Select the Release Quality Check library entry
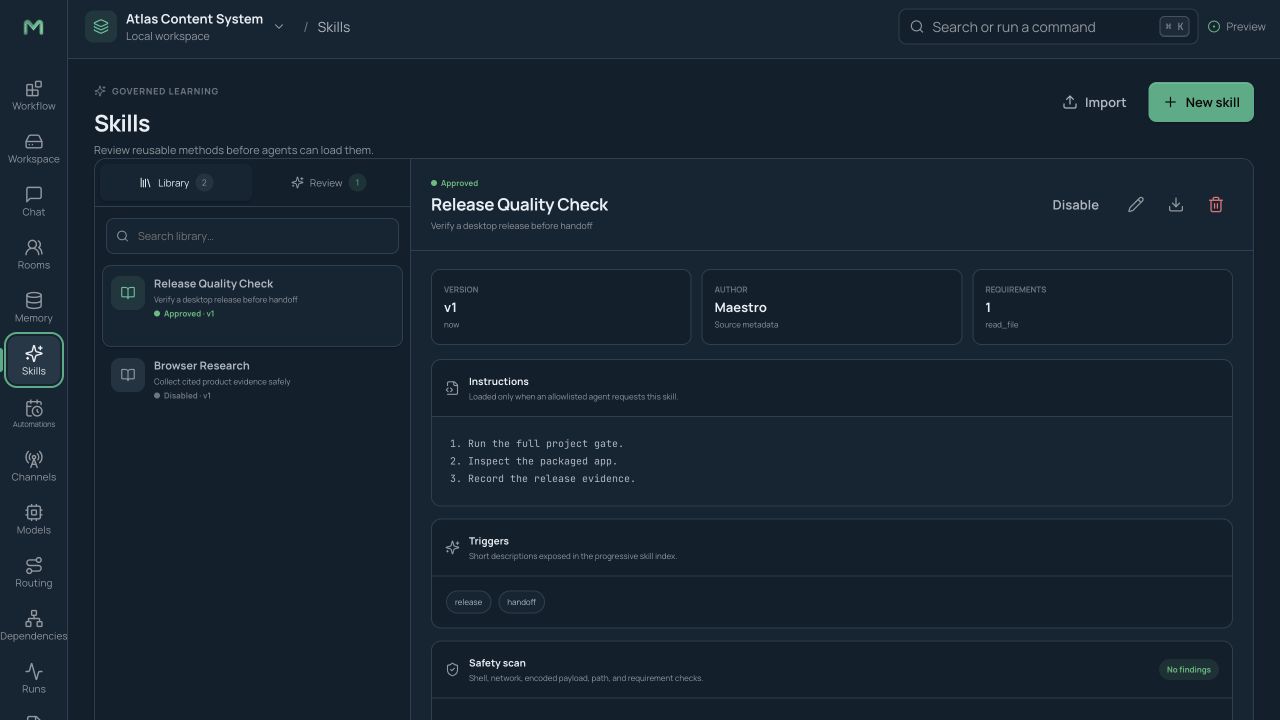1280x720 pixels. click(x=252, y=306)
